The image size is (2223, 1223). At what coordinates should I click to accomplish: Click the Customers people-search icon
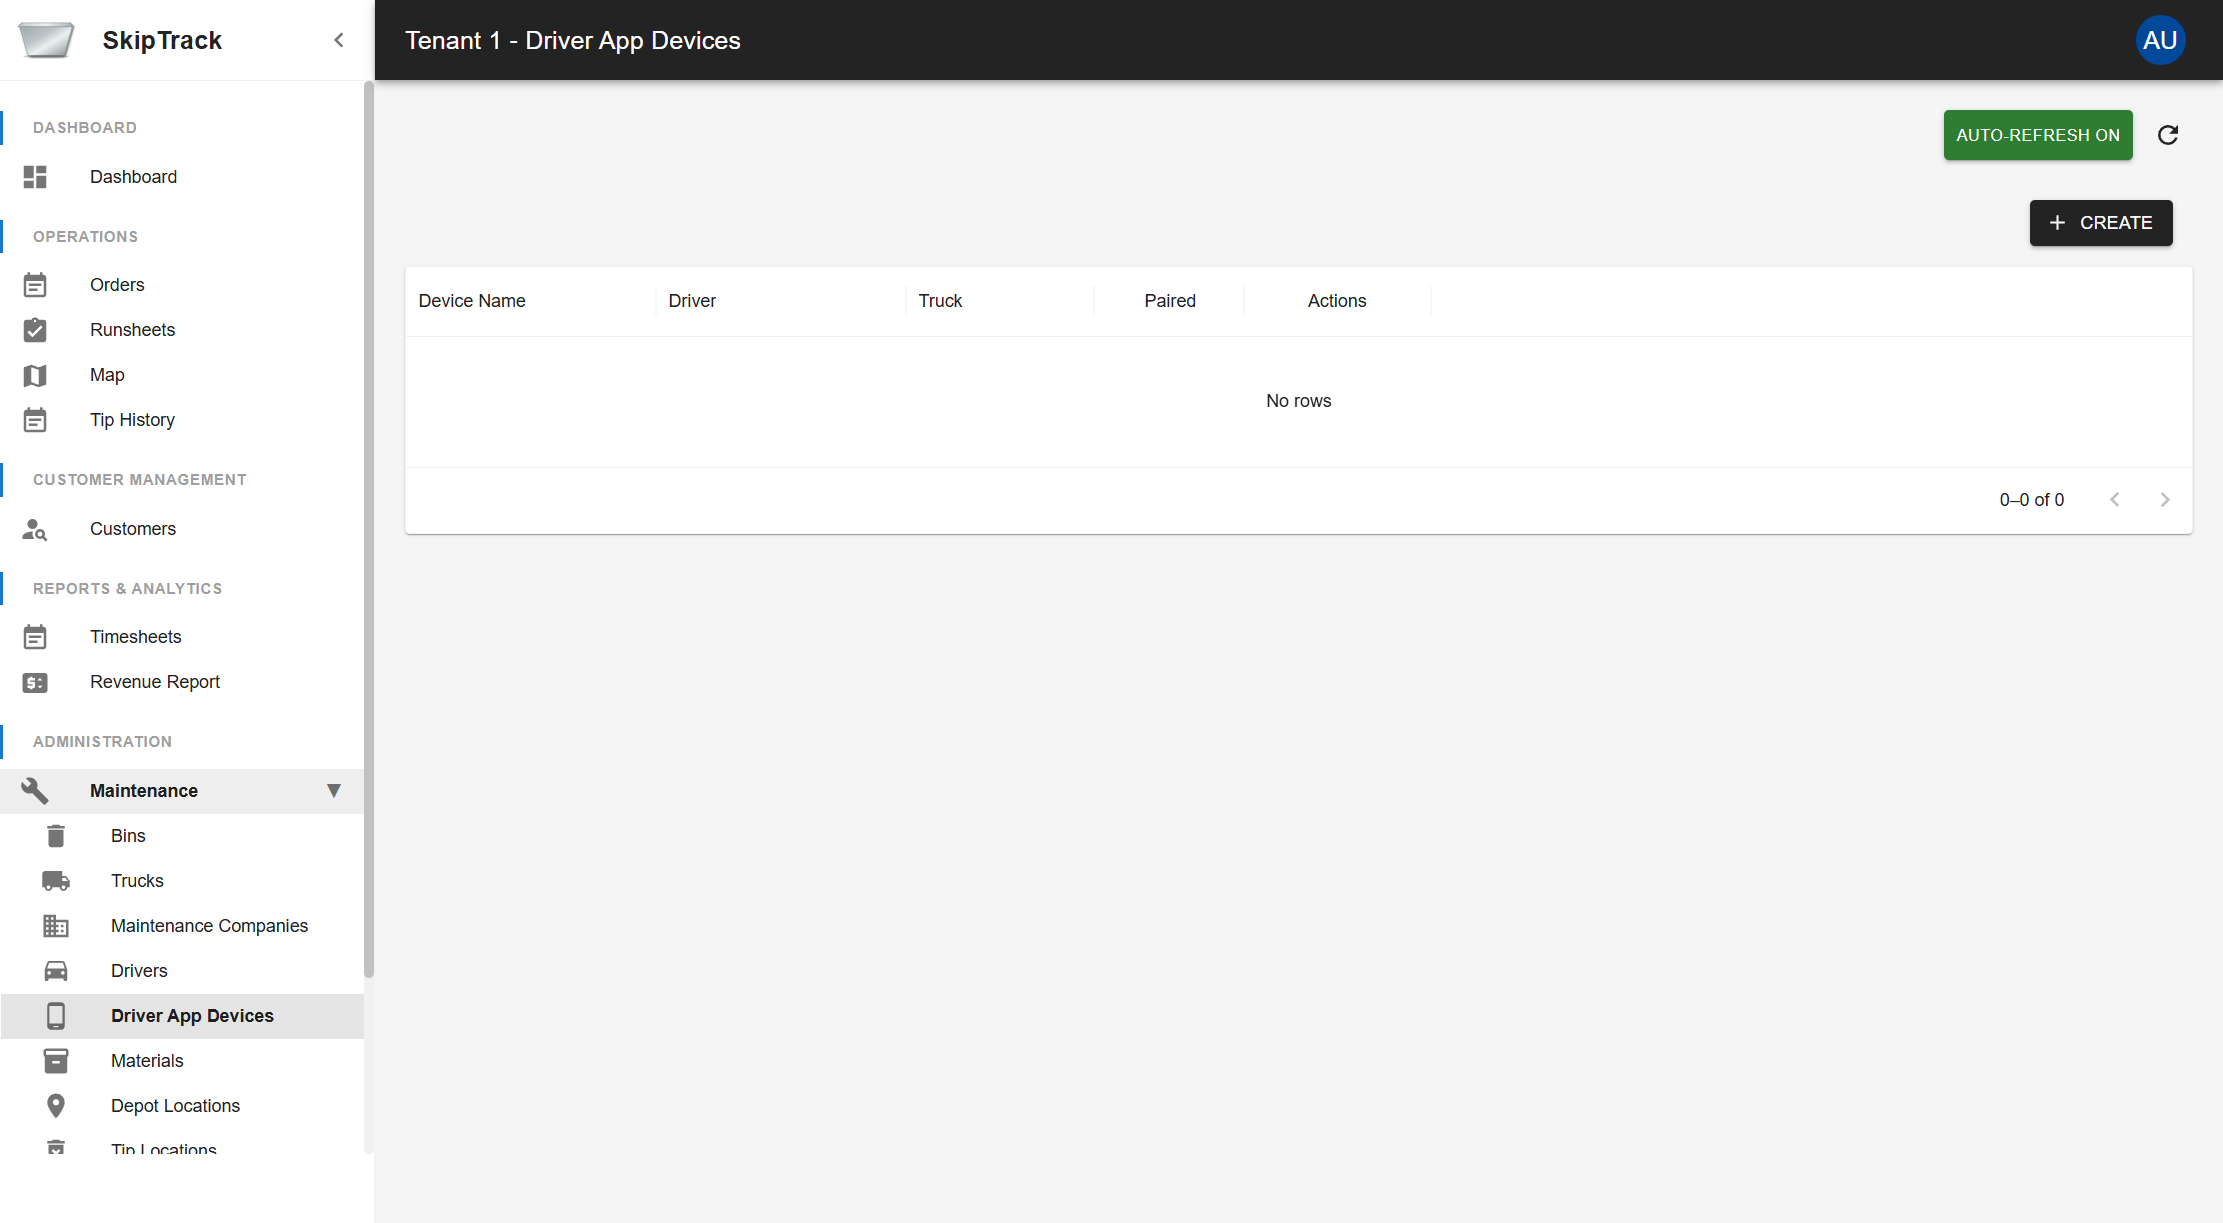click(x=35, y=529)
